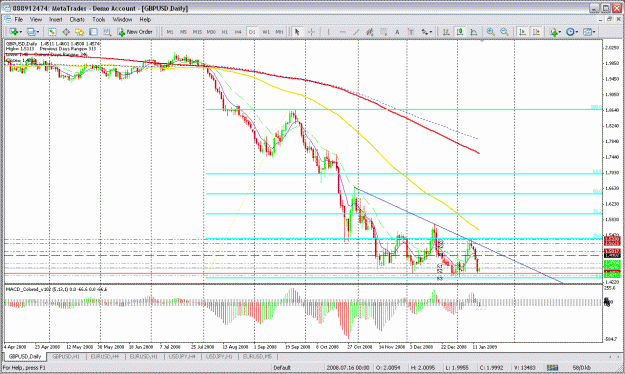Image resolution: width=625 pixels, height=374 pixels.
Task: Open the Arrows objects dropdown
Action: pos(426,32)
